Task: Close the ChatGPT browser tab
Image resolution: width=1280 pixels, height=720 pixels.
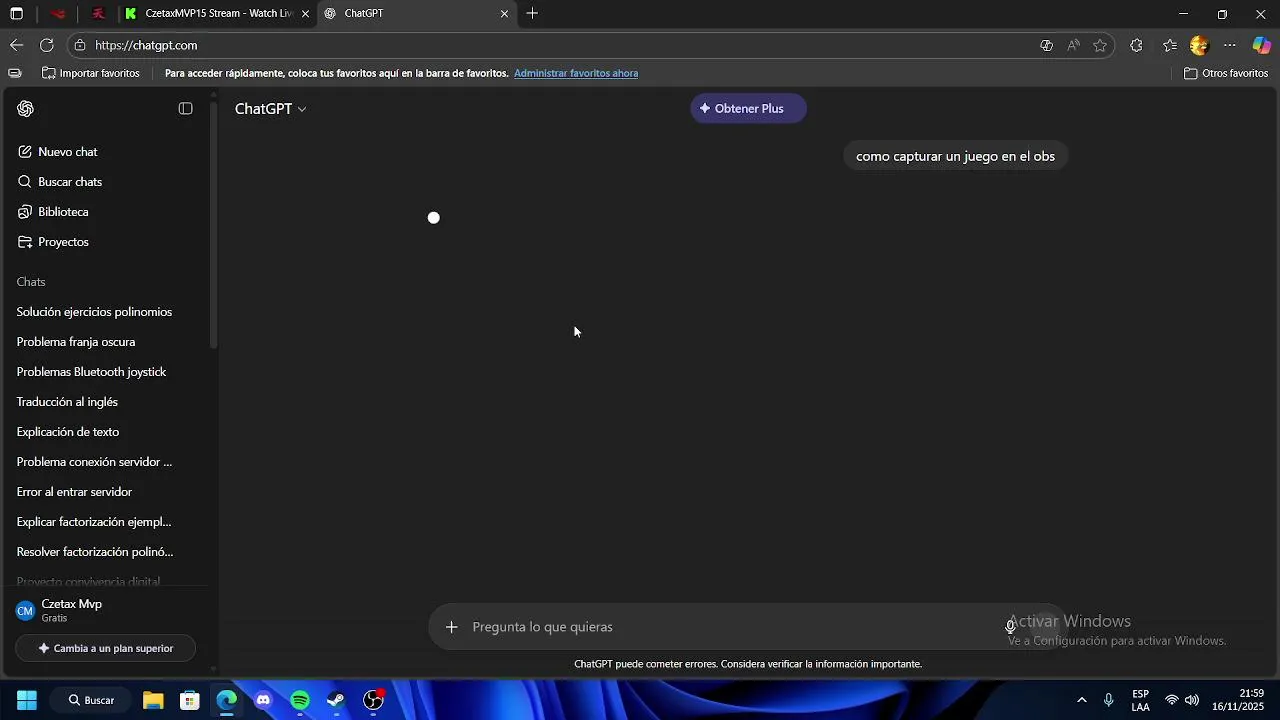Action: [x=504, y=14]
